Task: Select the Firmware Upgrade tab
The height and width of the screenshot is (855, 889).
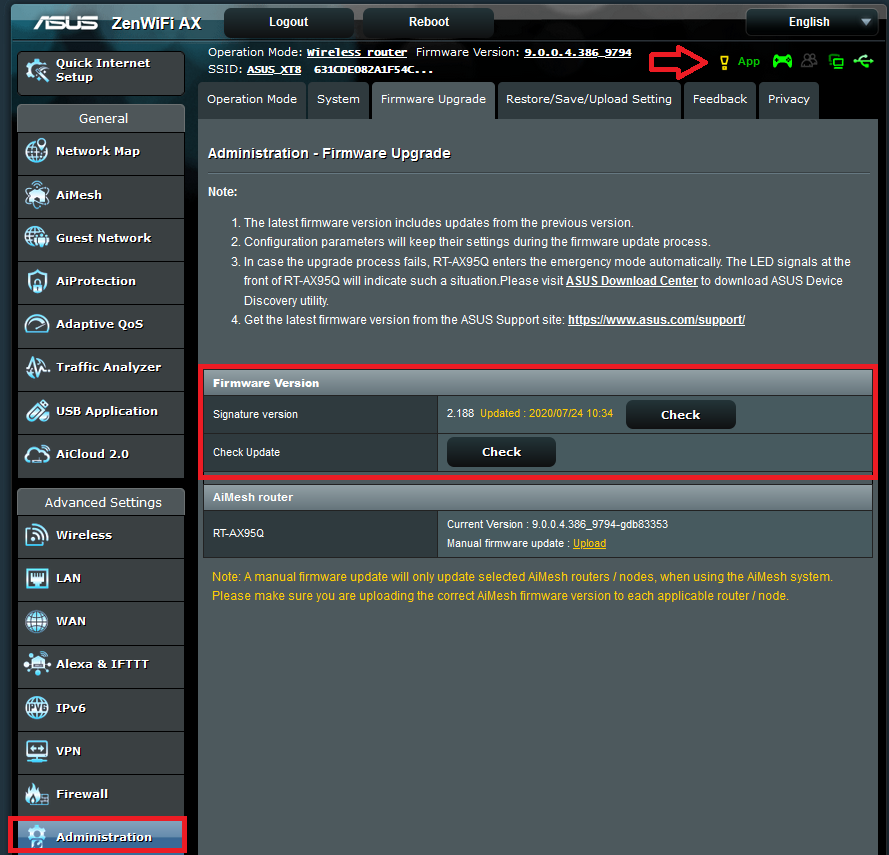Action: [x=433, y=100]
